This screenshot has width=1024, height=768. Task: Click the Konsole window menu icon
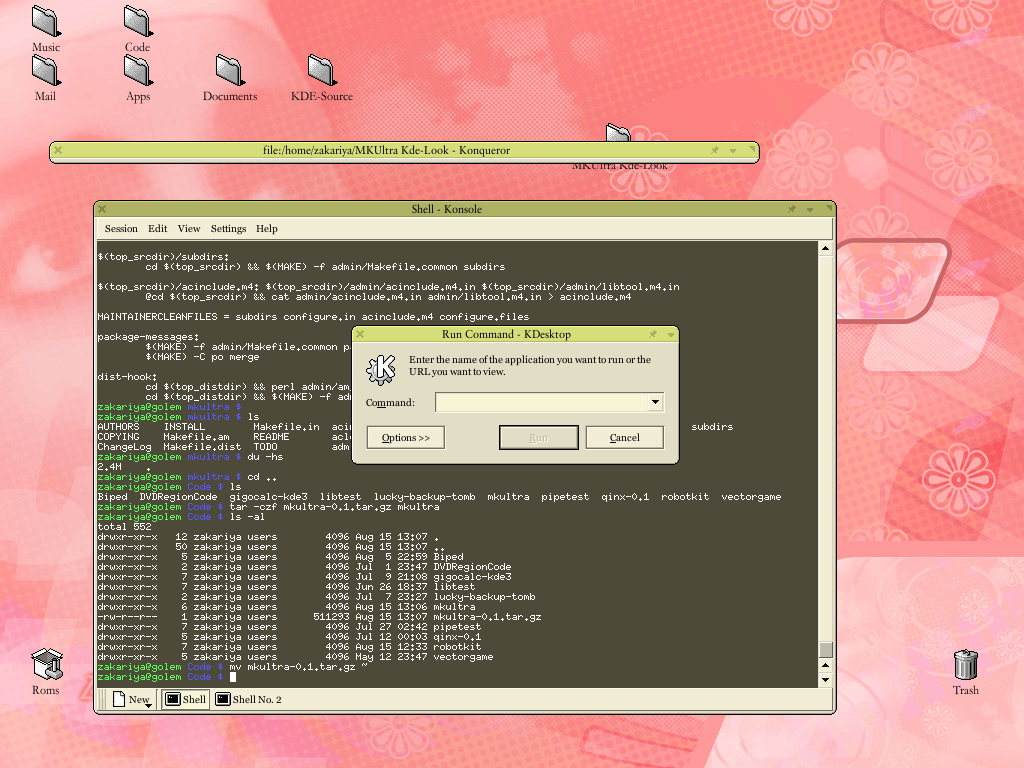(x=103, y=210)
